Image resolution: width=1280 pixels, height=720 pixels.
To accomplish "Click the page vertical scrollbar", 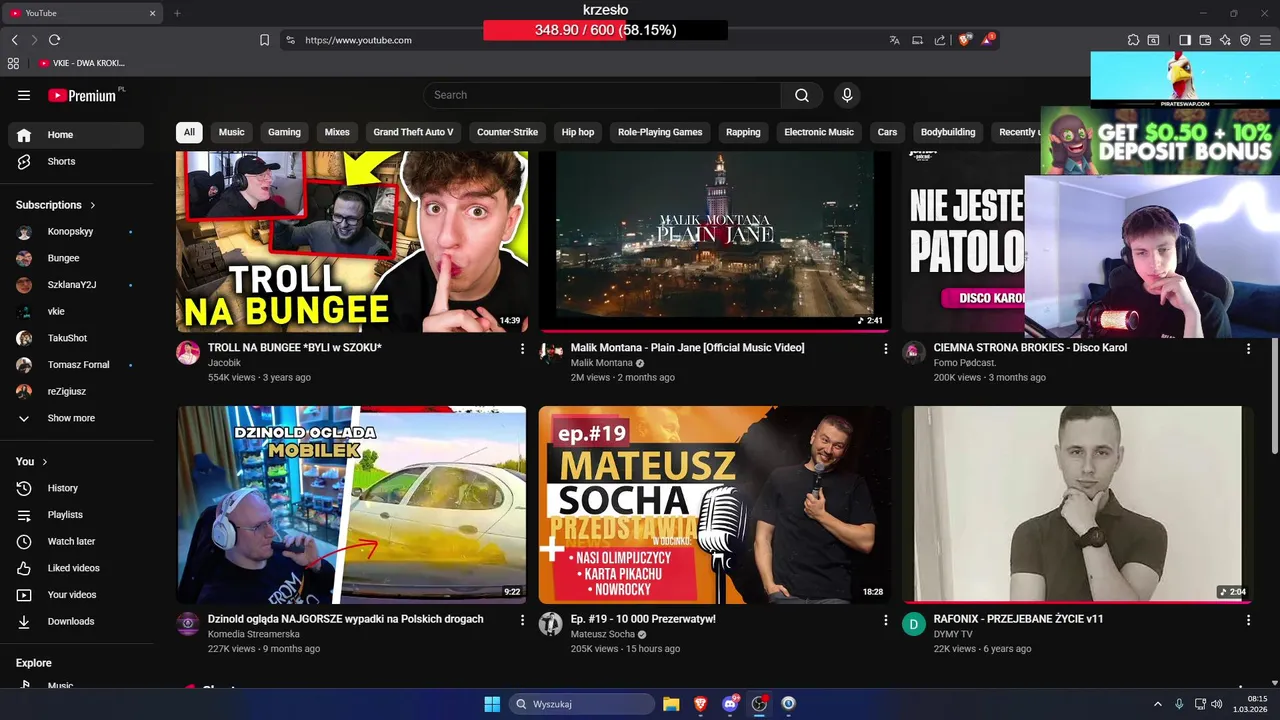I will click(1274, 395).
